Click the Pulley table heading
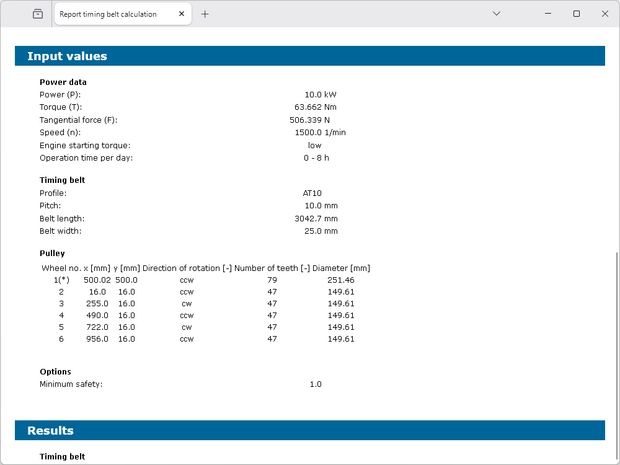The image size is (620, 465). coord(52,253)
